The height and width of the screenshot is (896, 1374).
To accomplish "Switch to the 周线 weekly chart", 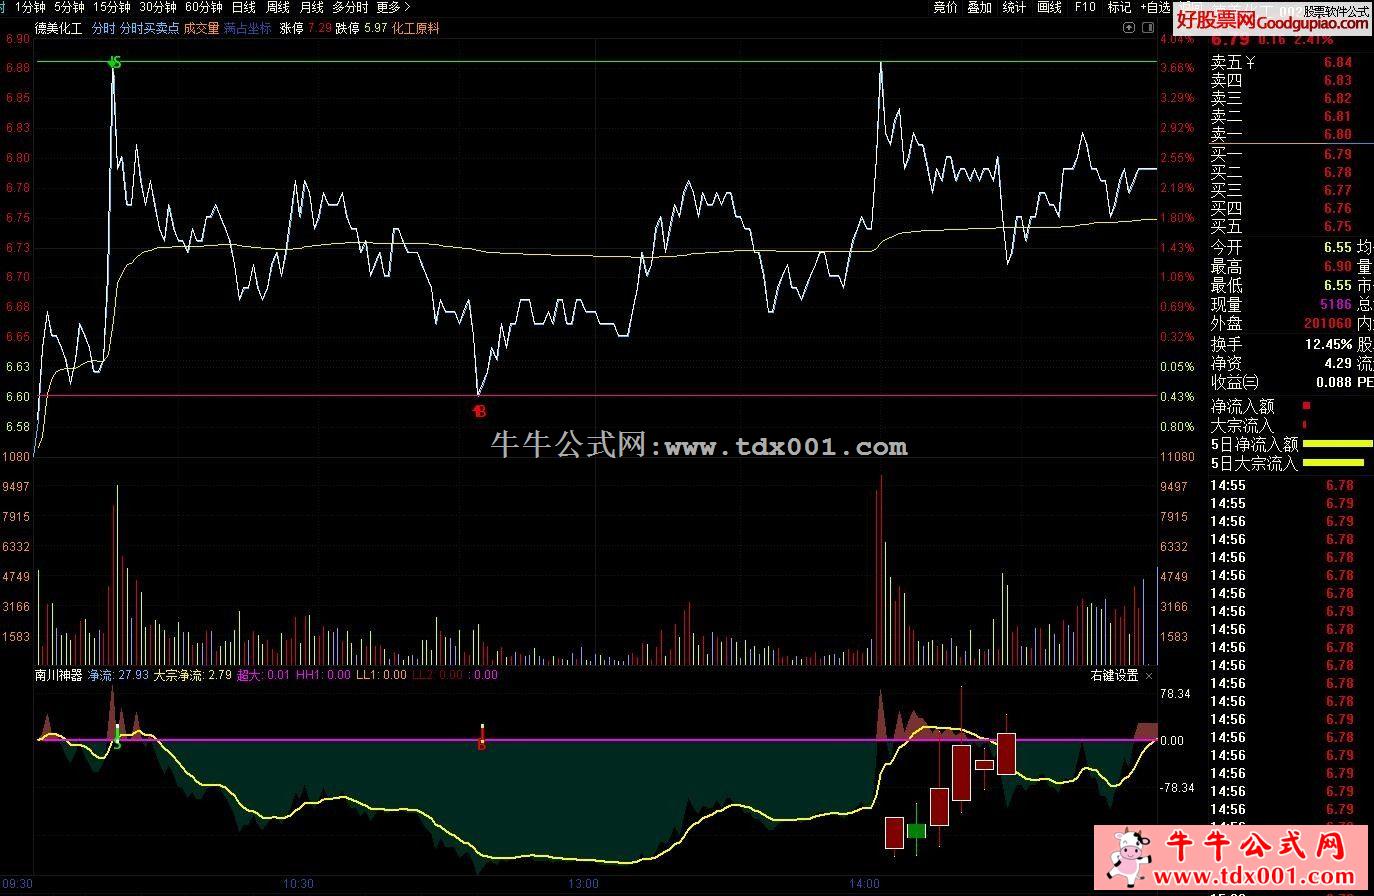I will tap(277, 7).
